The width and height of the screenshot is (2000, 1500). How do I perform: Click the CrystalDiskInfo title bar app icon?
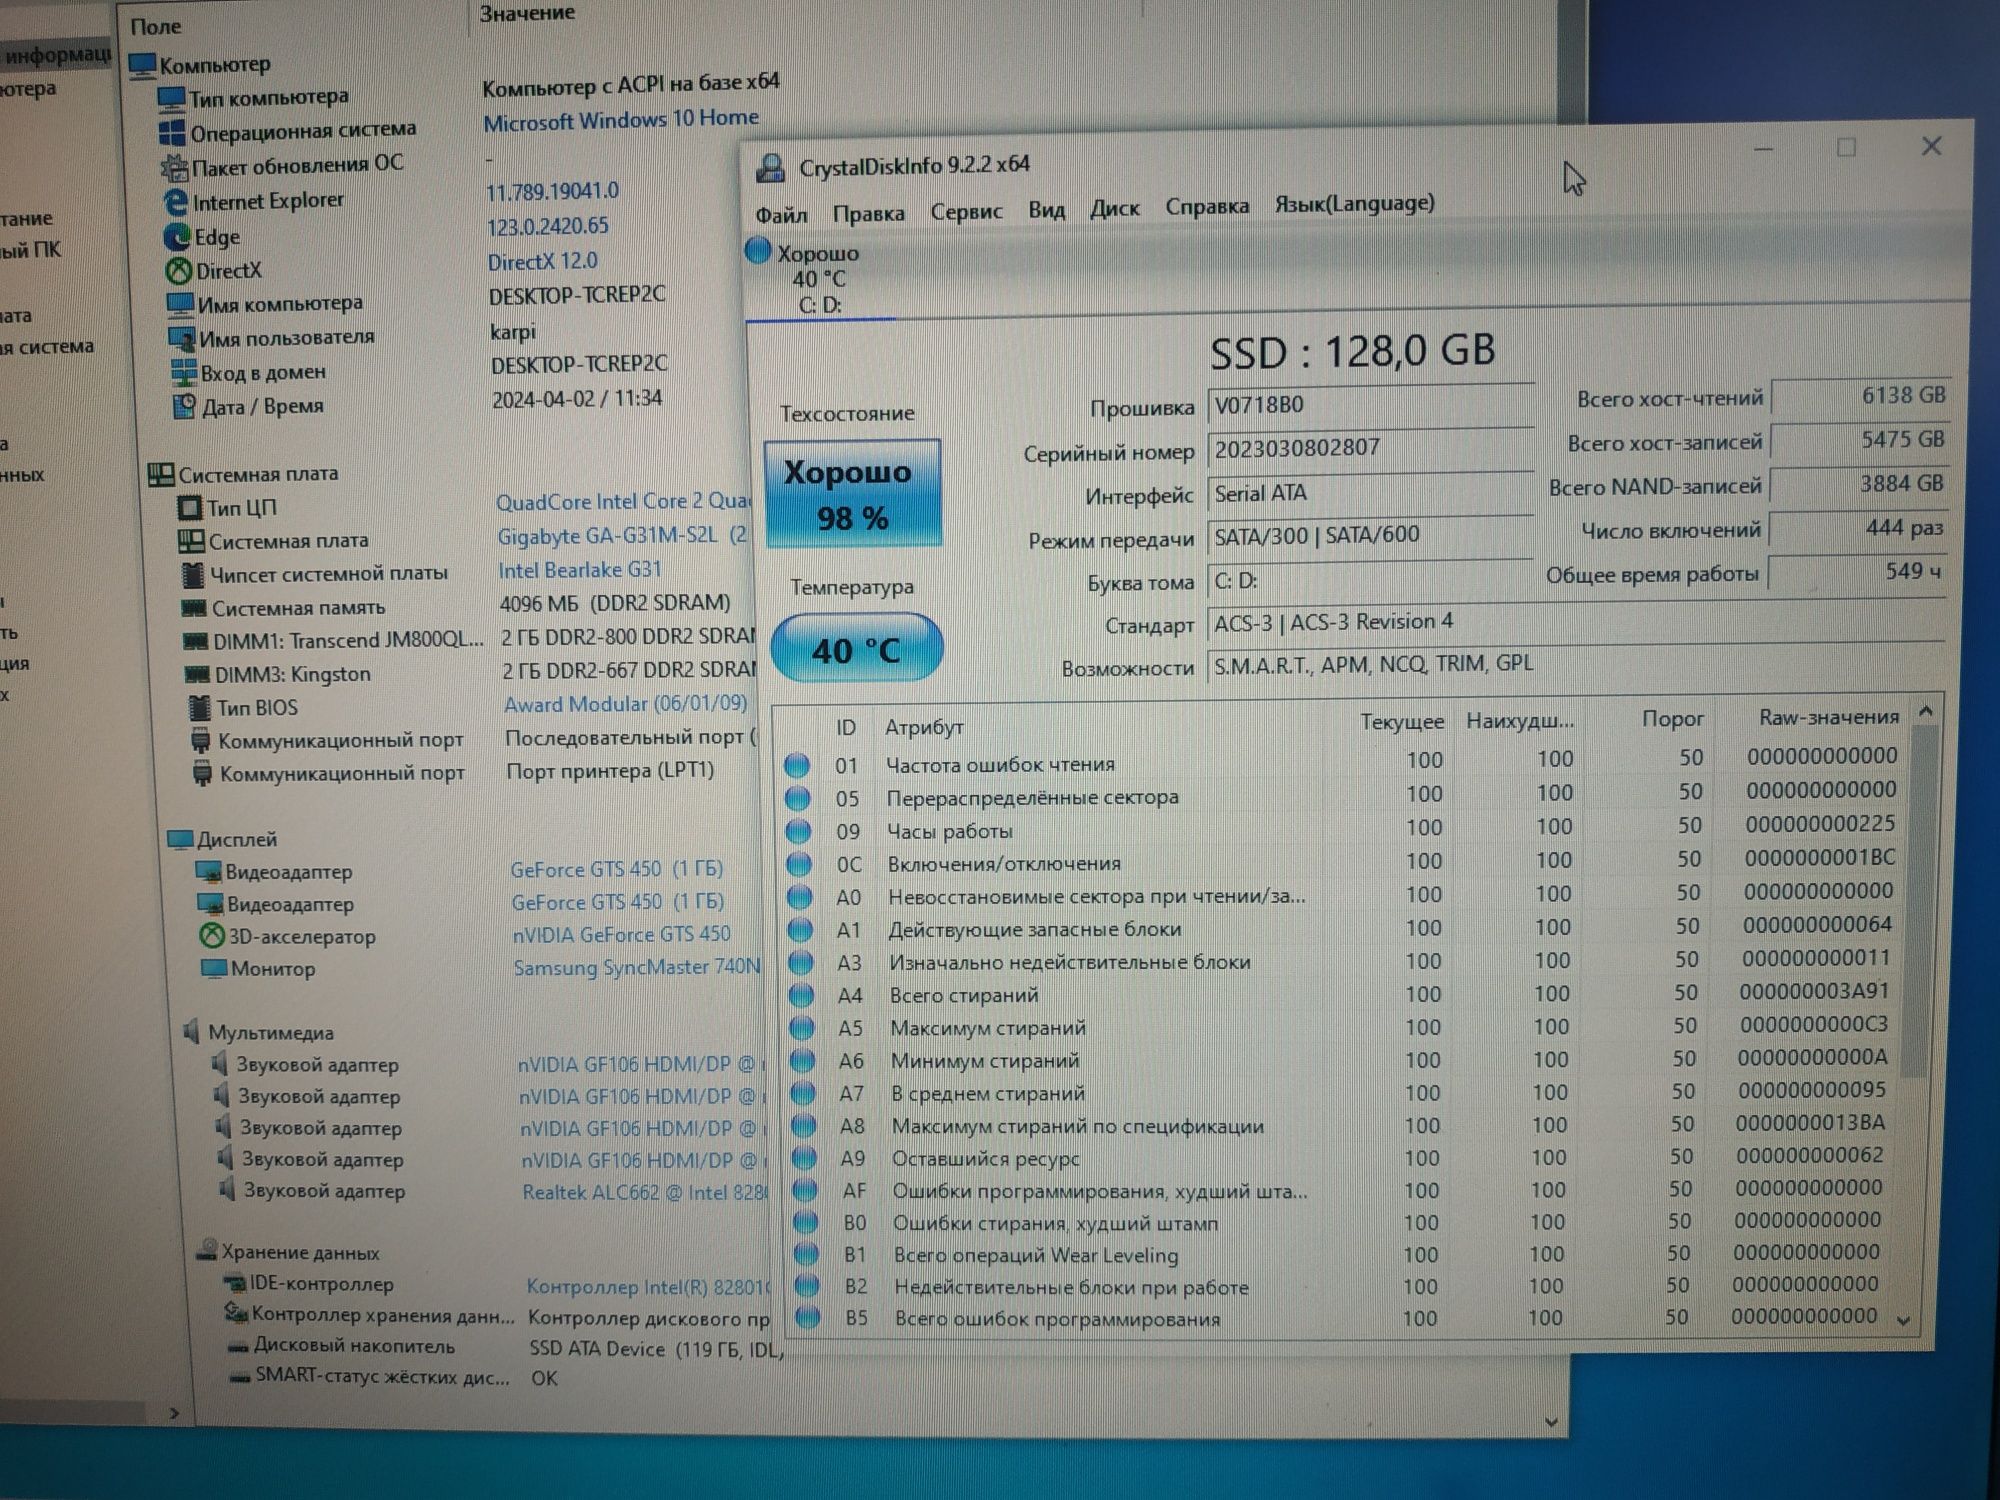click(769, 167)
